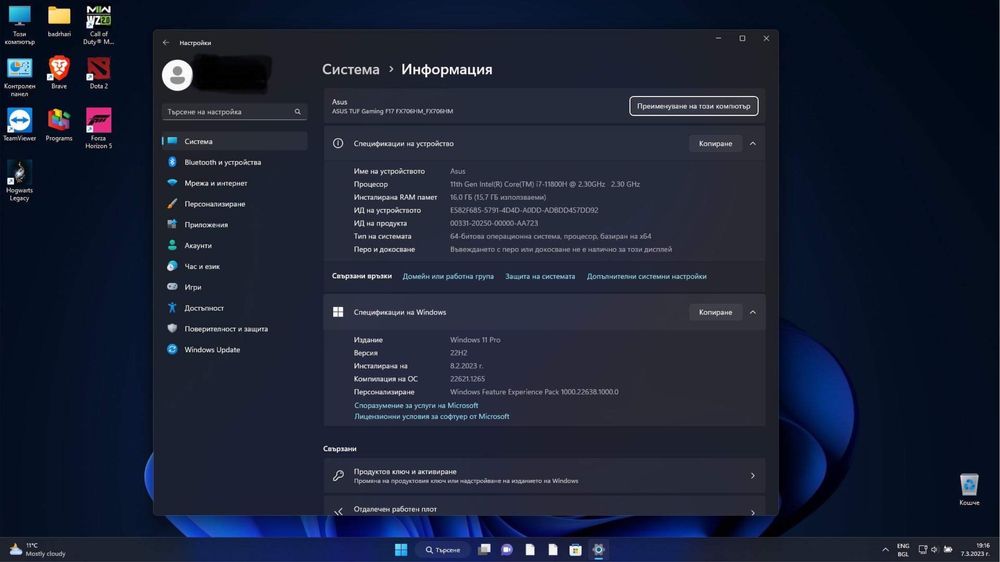This screenshot has height=562, width=1000.
Task: Click the search magnifier icon in settings
Action: 297,112
